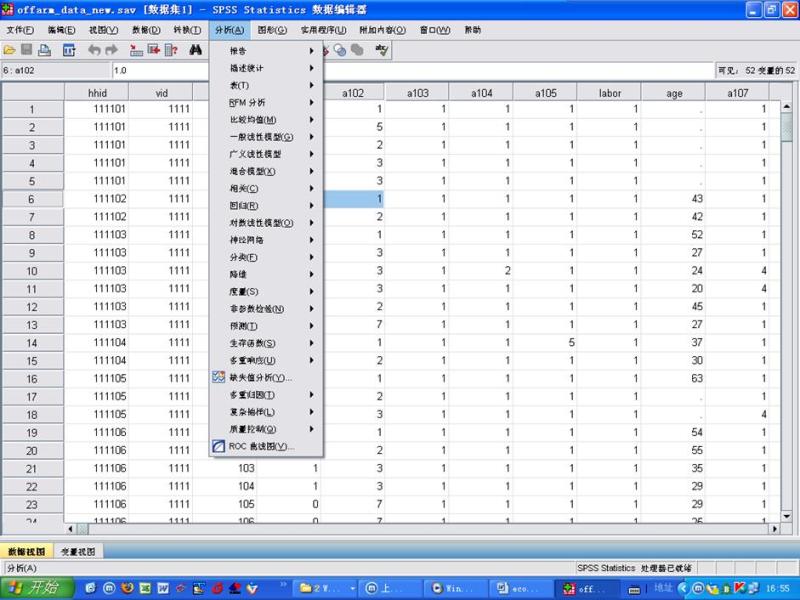Click the Firefox quick launch icon
The height and width of the screenshot is (600, 800).
coord(127,588)
